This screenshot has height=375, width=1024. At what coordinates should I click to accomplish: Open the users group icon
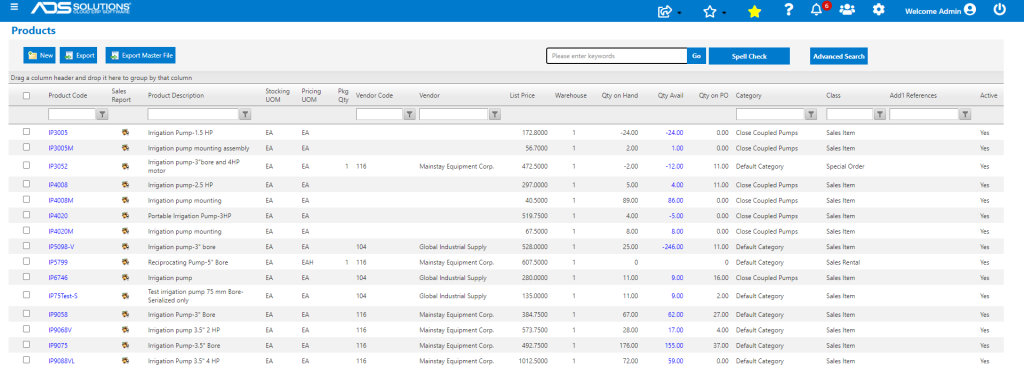tap(847, 10)
